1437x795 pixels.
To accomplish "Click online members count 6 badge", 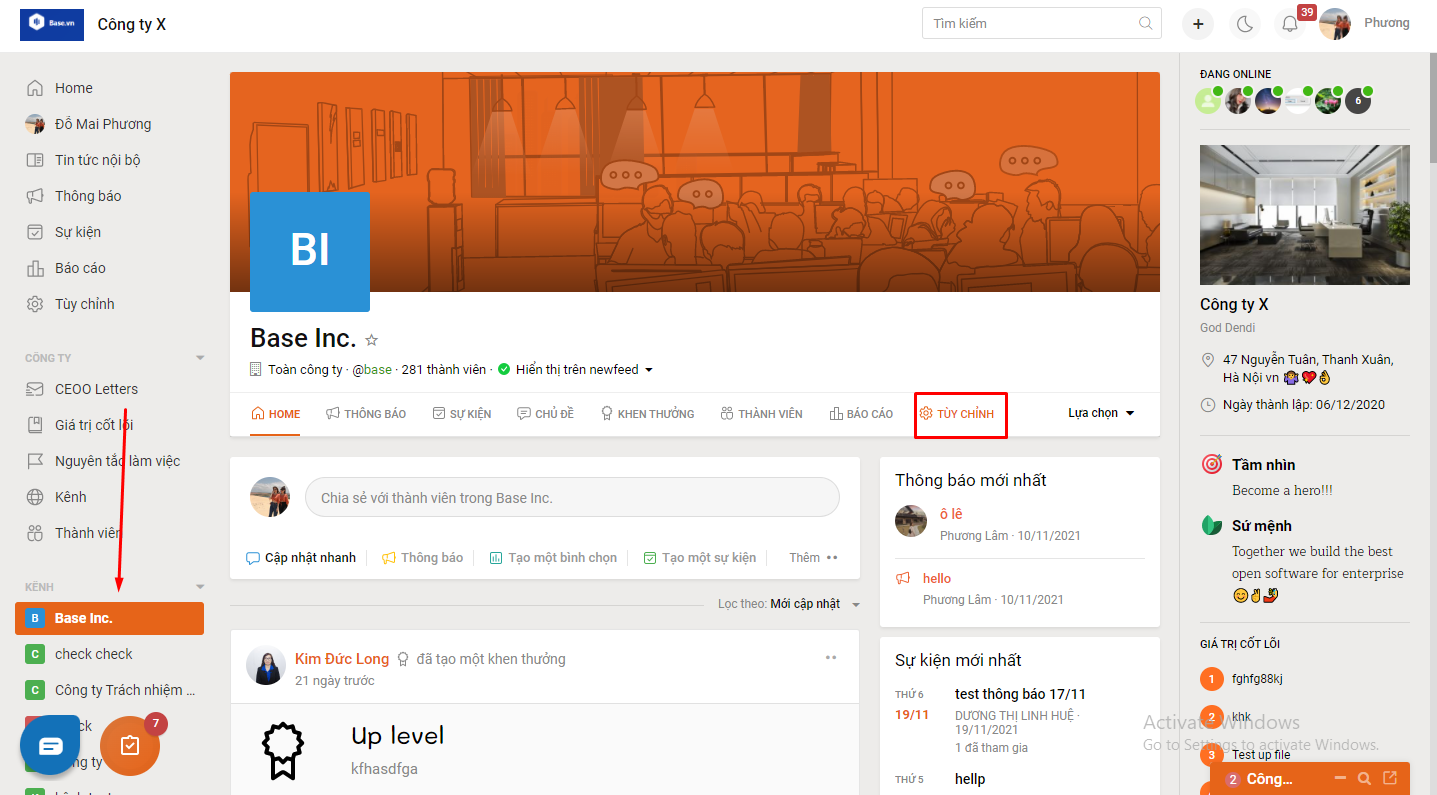I will point(1357,100).
